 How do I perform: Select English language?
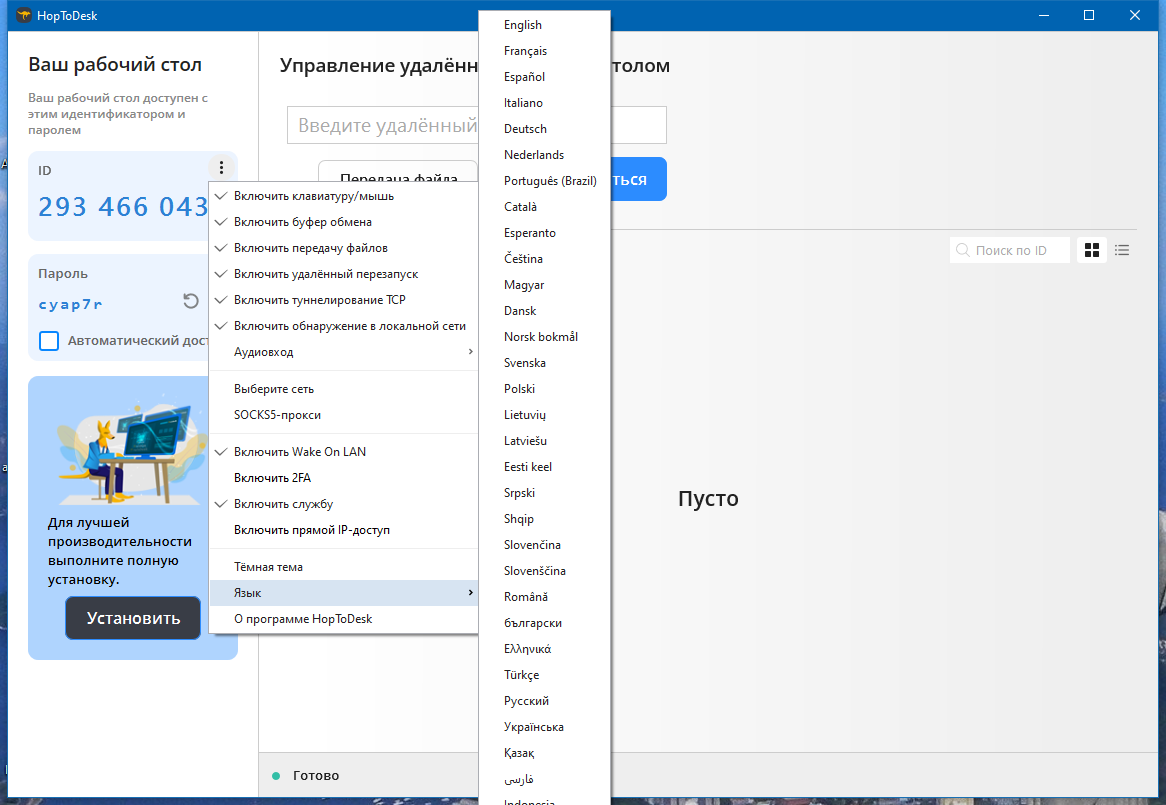pyautogui.click(x=544, y=25)
